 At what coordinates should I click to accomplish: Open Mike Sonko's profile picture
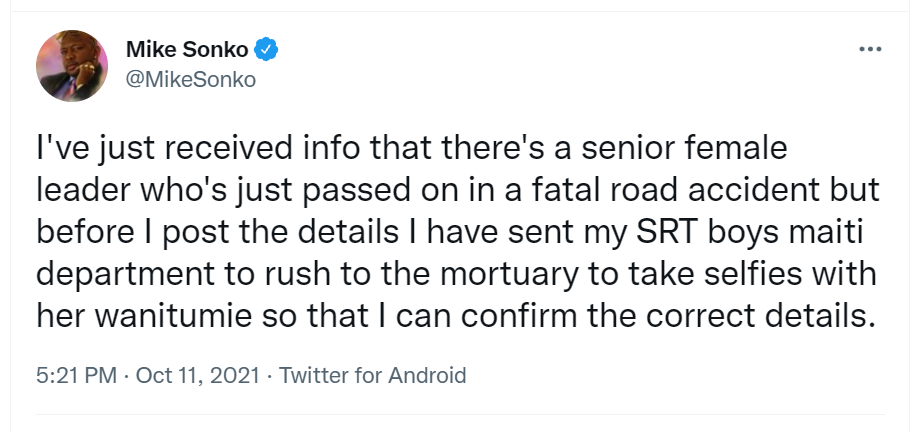(x=72, y=66)
